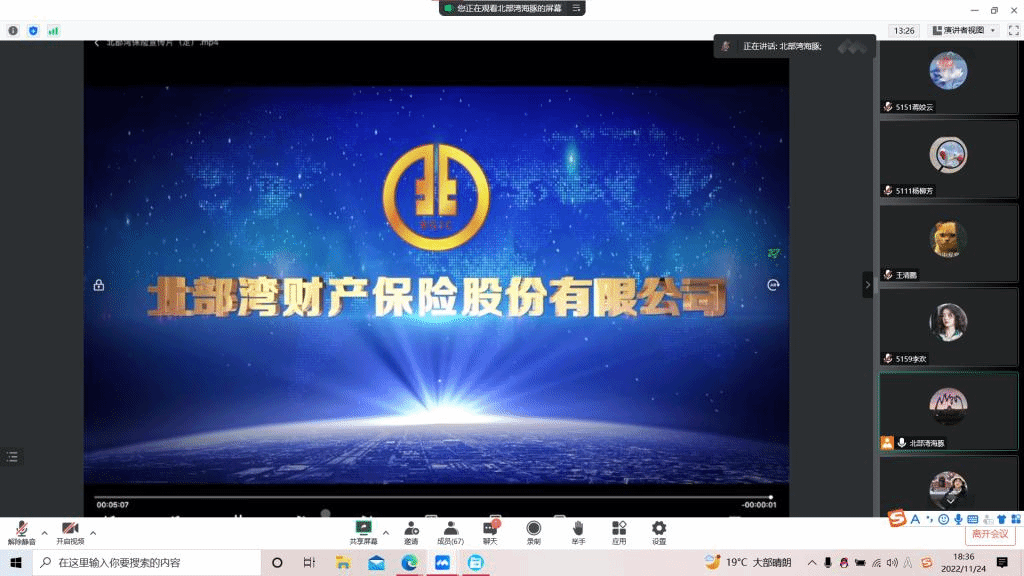Open the members (成员) list
1024x576 pixels.
(450, 530)
